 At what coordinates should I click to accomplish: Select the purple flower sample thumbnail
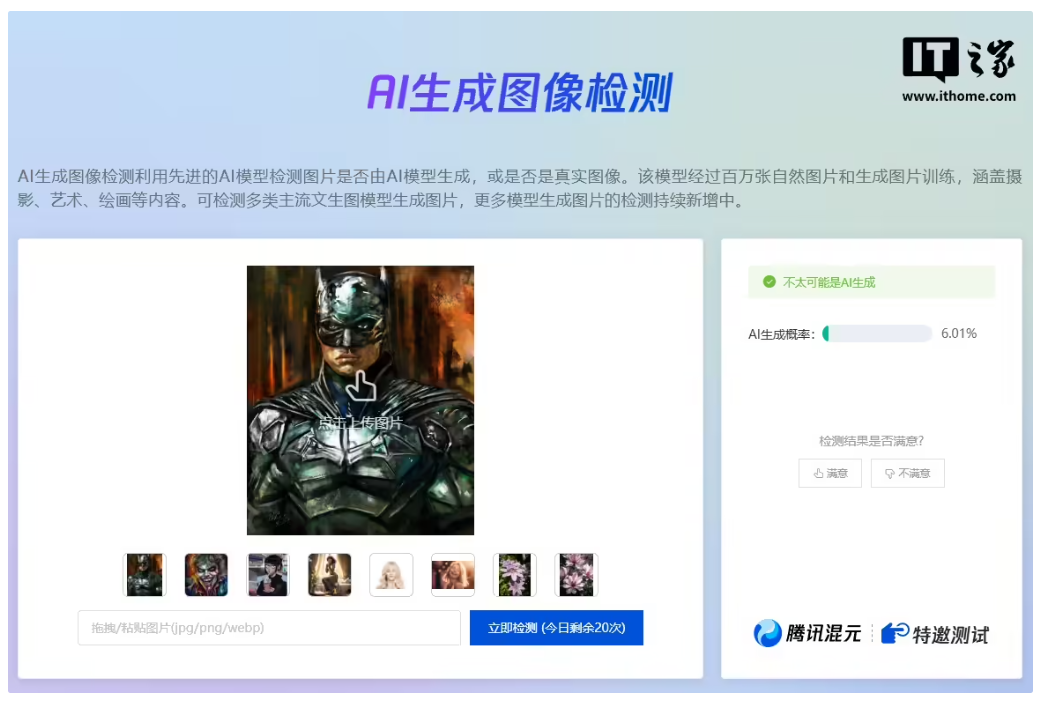pyautogui.click(x=514, y=574)
